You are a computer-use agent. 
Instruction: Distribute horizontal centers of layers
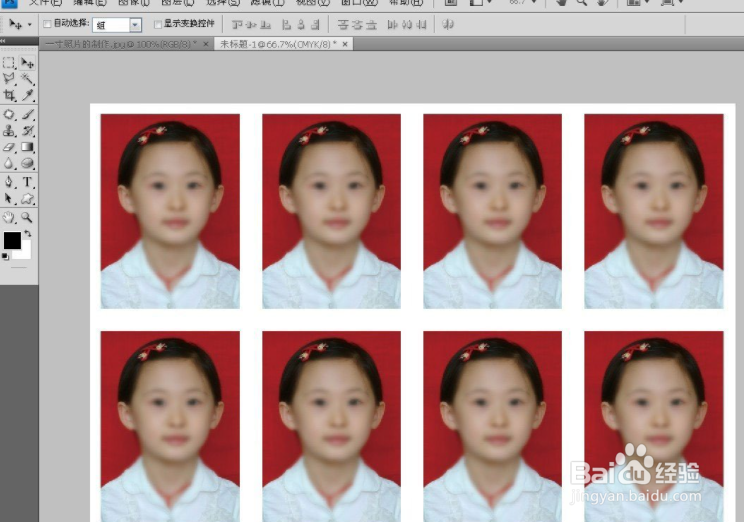coord(407,24)
